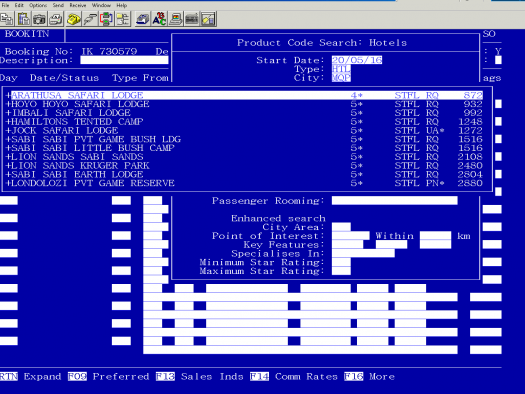Image resolution: width=525 pixels, height=394 pixels.
Task: Click the rightmost pencil edit toolbar icon
Action: click(208, 19)
